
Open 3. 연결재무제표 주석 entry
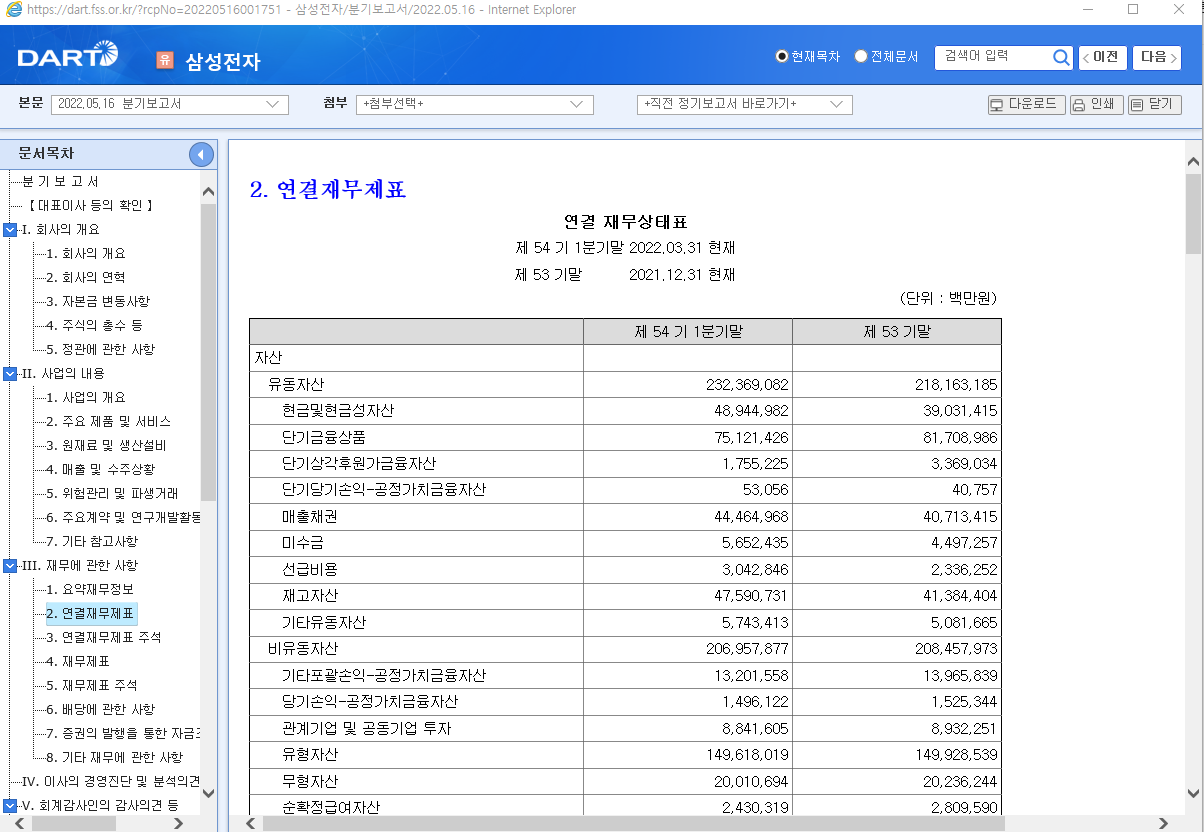[103, 638]
